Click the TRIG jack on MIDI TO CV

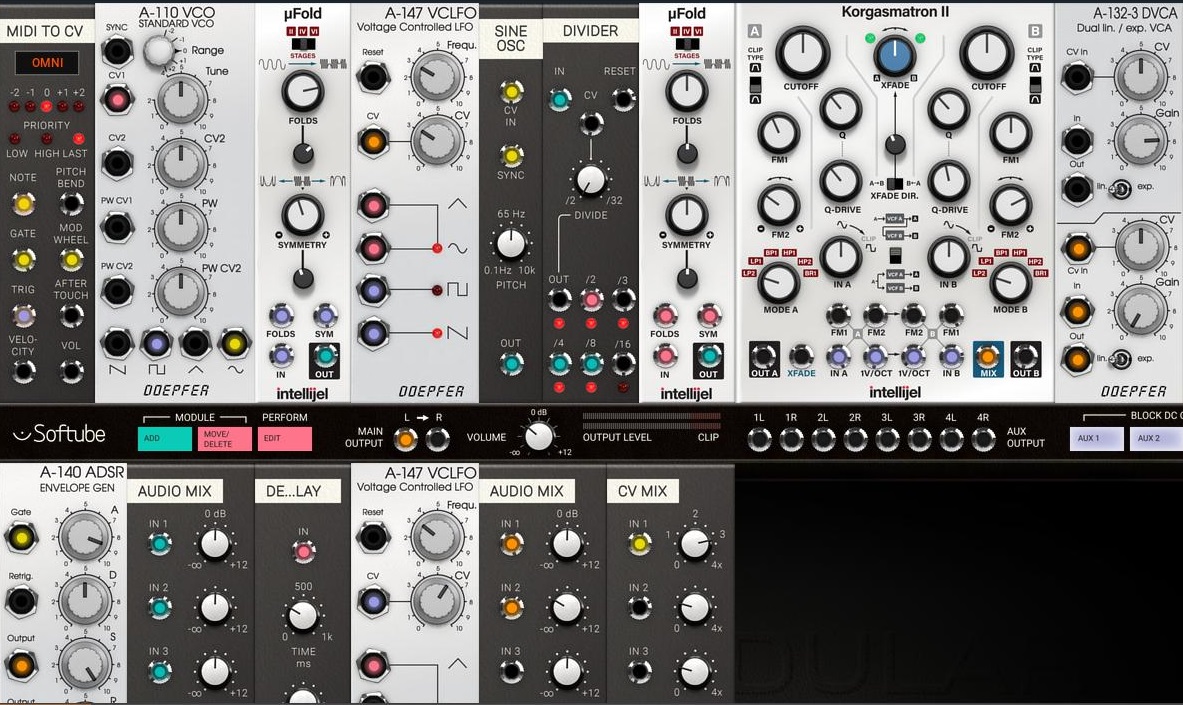coord(23,316)
